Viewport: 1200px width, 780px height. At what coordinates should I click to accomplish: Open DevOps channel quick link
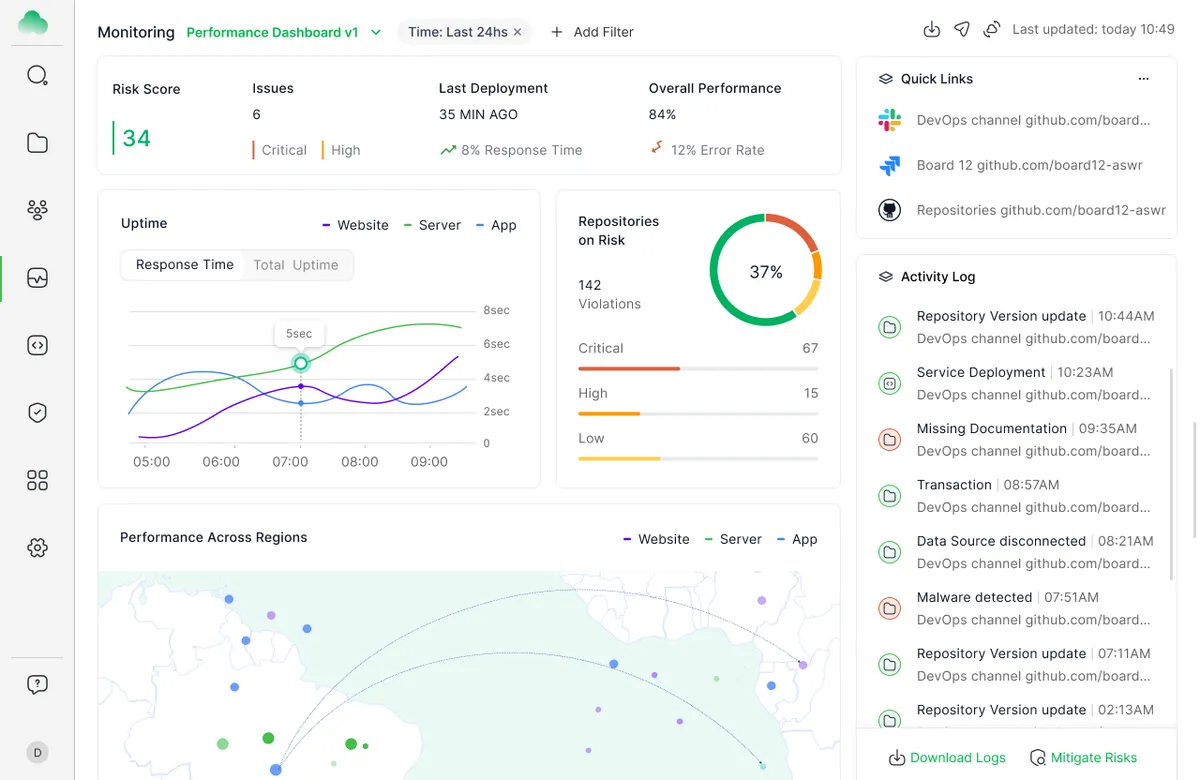coord(1033,120)
